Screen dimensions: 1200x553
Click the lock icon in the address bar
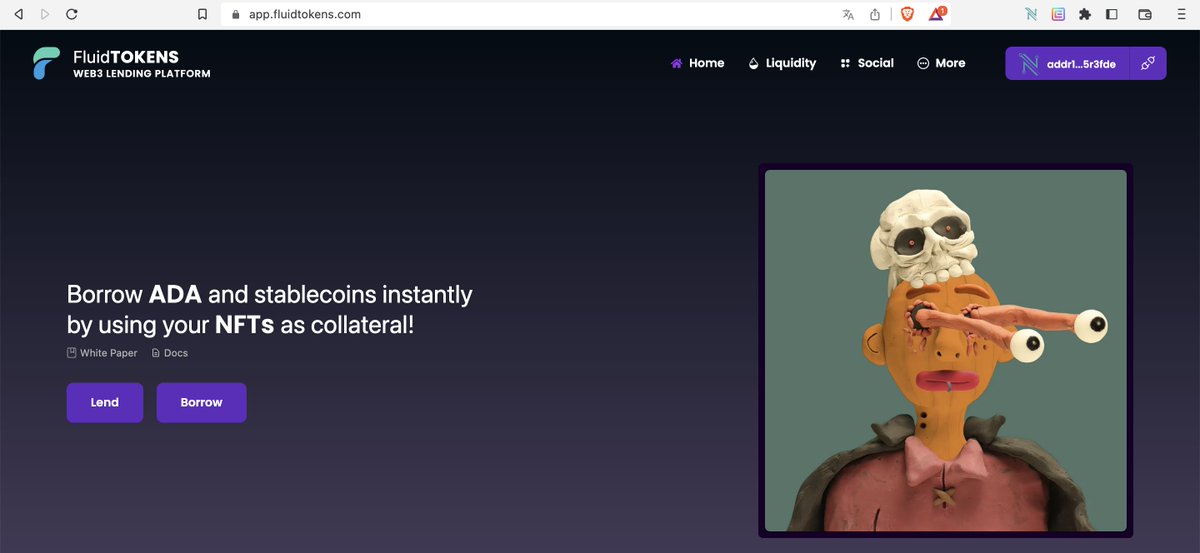coord(236,15)
